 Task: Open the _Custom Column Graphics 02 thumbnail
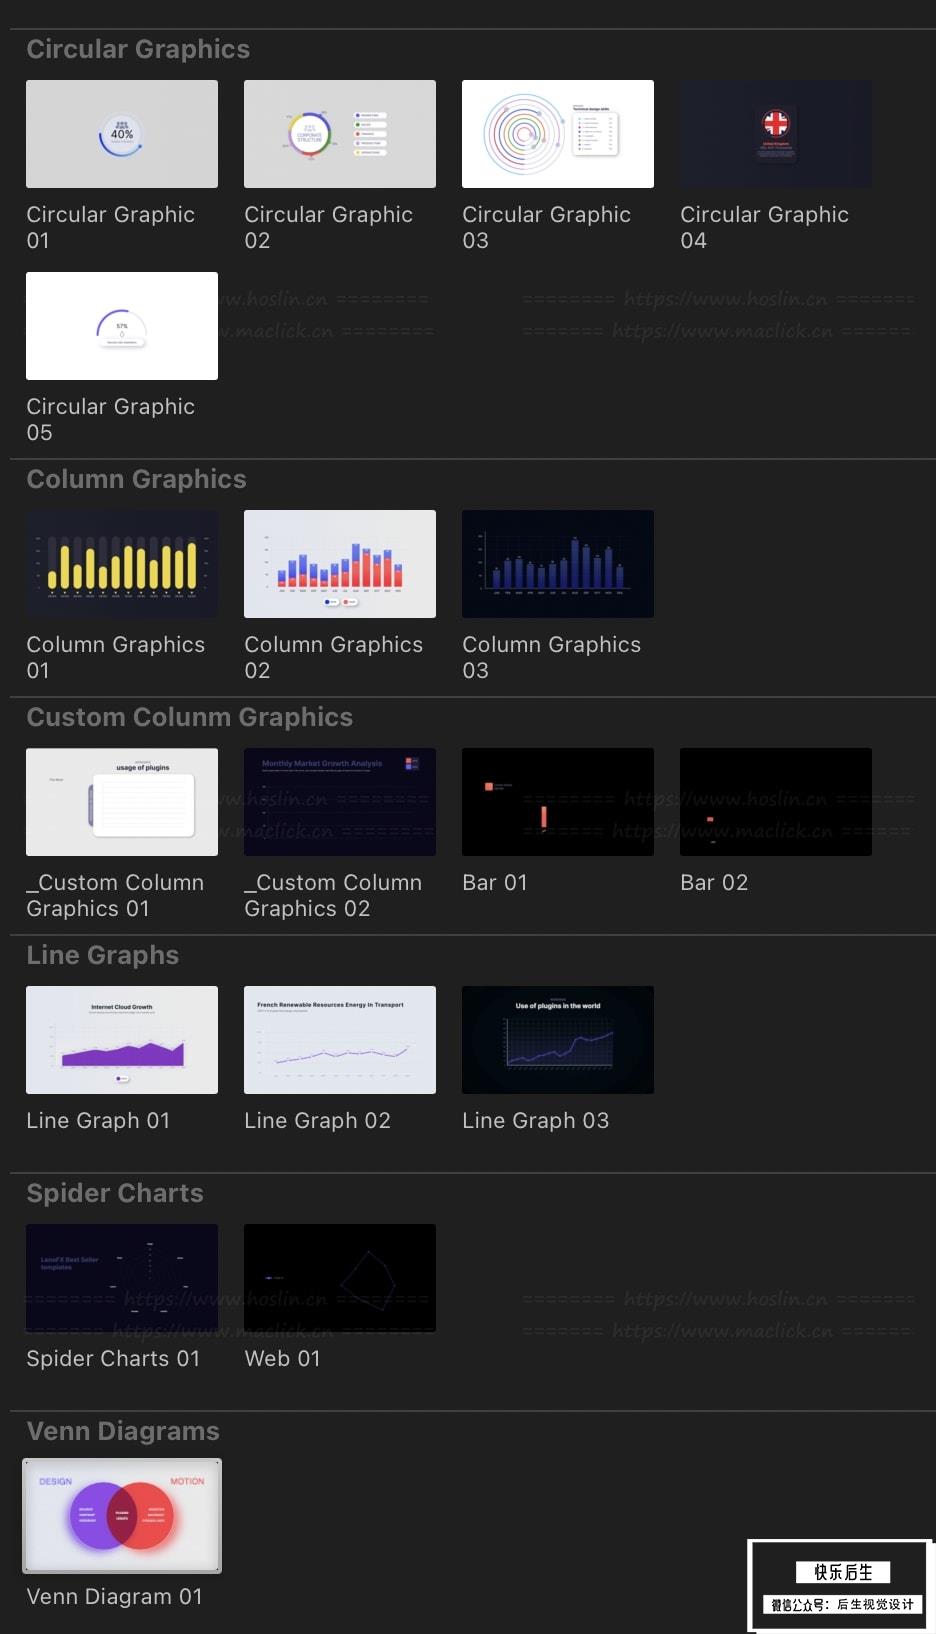[340, 802]
